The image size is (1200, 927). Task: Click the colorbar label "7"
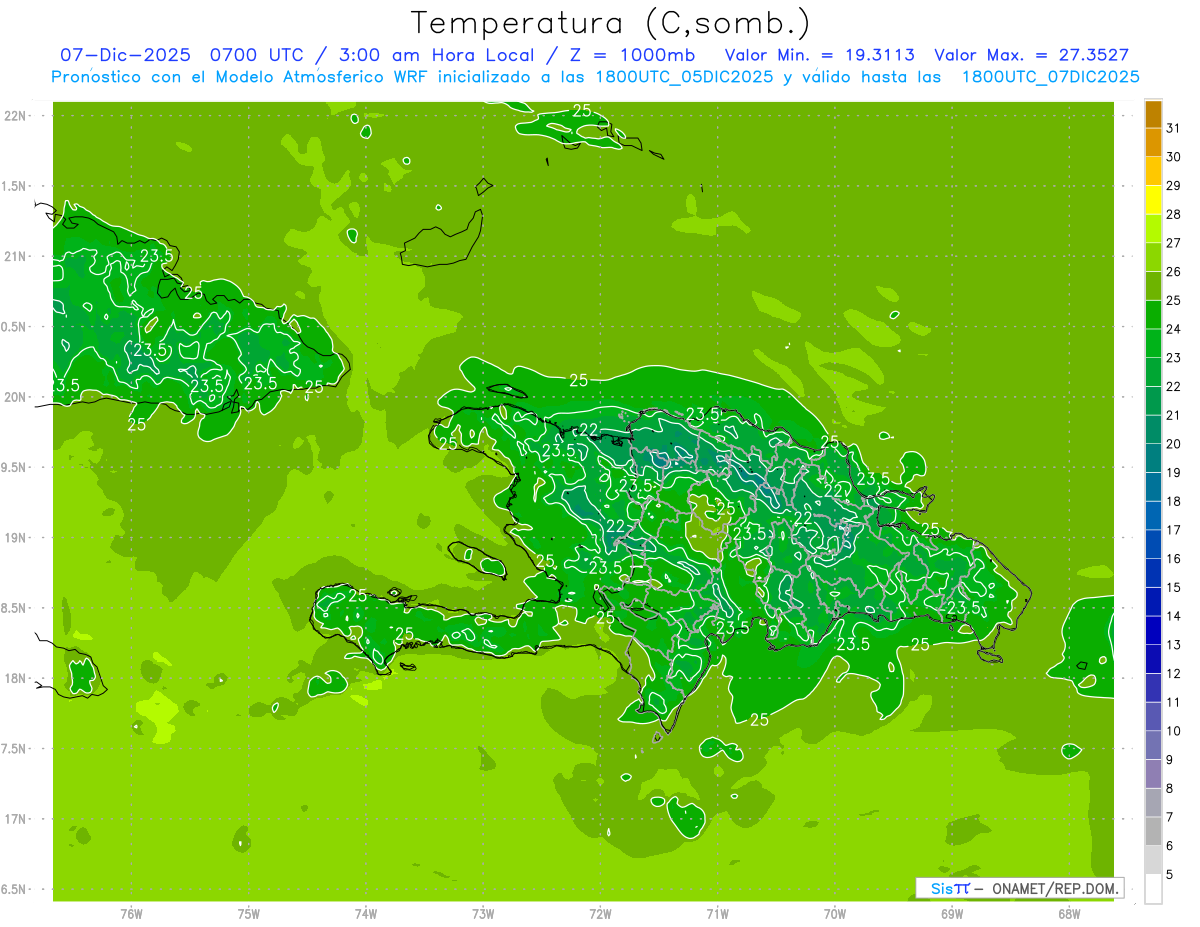(1170, 817)
